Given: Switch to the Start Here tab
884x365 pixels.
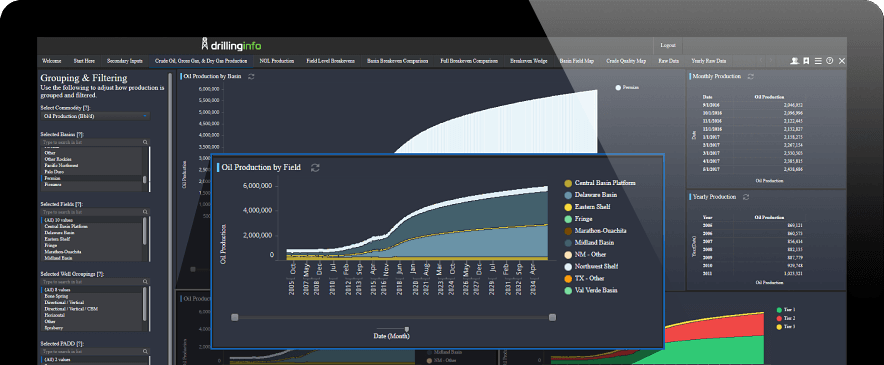Looking at the screenshot, I should click(84, 61).
